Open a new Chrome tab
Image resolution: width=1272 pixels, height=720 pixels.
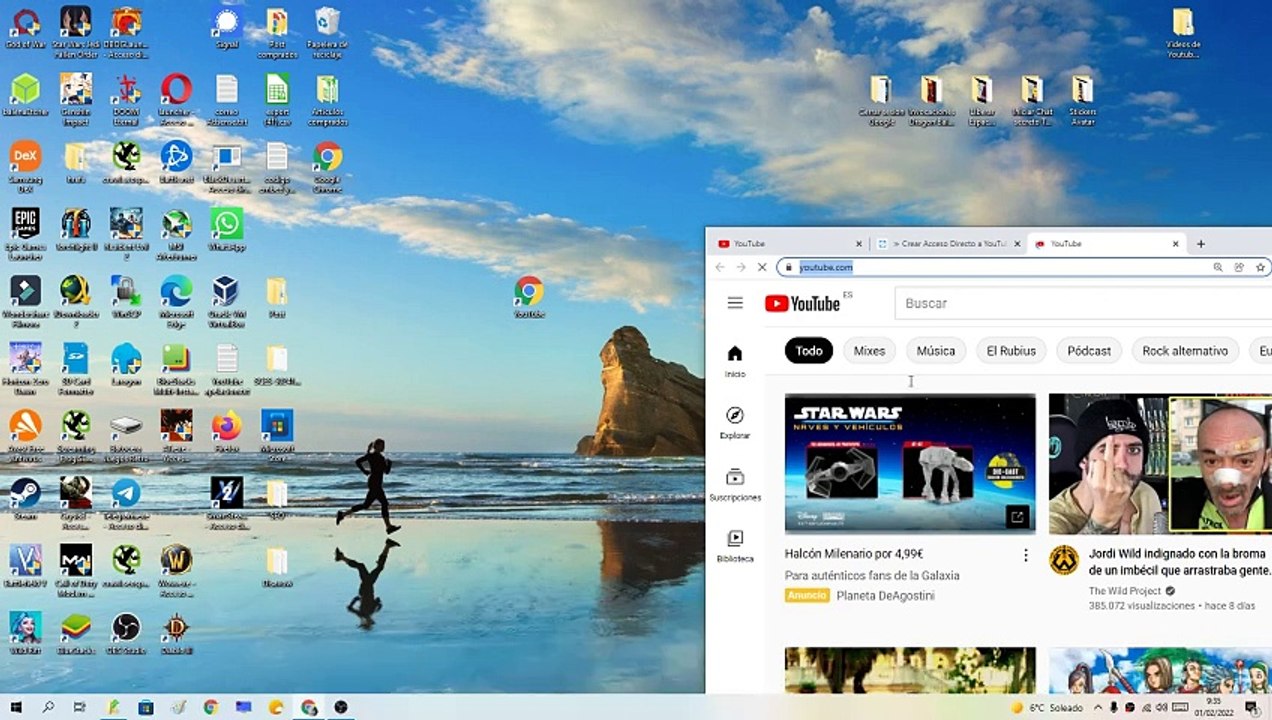1201,243
